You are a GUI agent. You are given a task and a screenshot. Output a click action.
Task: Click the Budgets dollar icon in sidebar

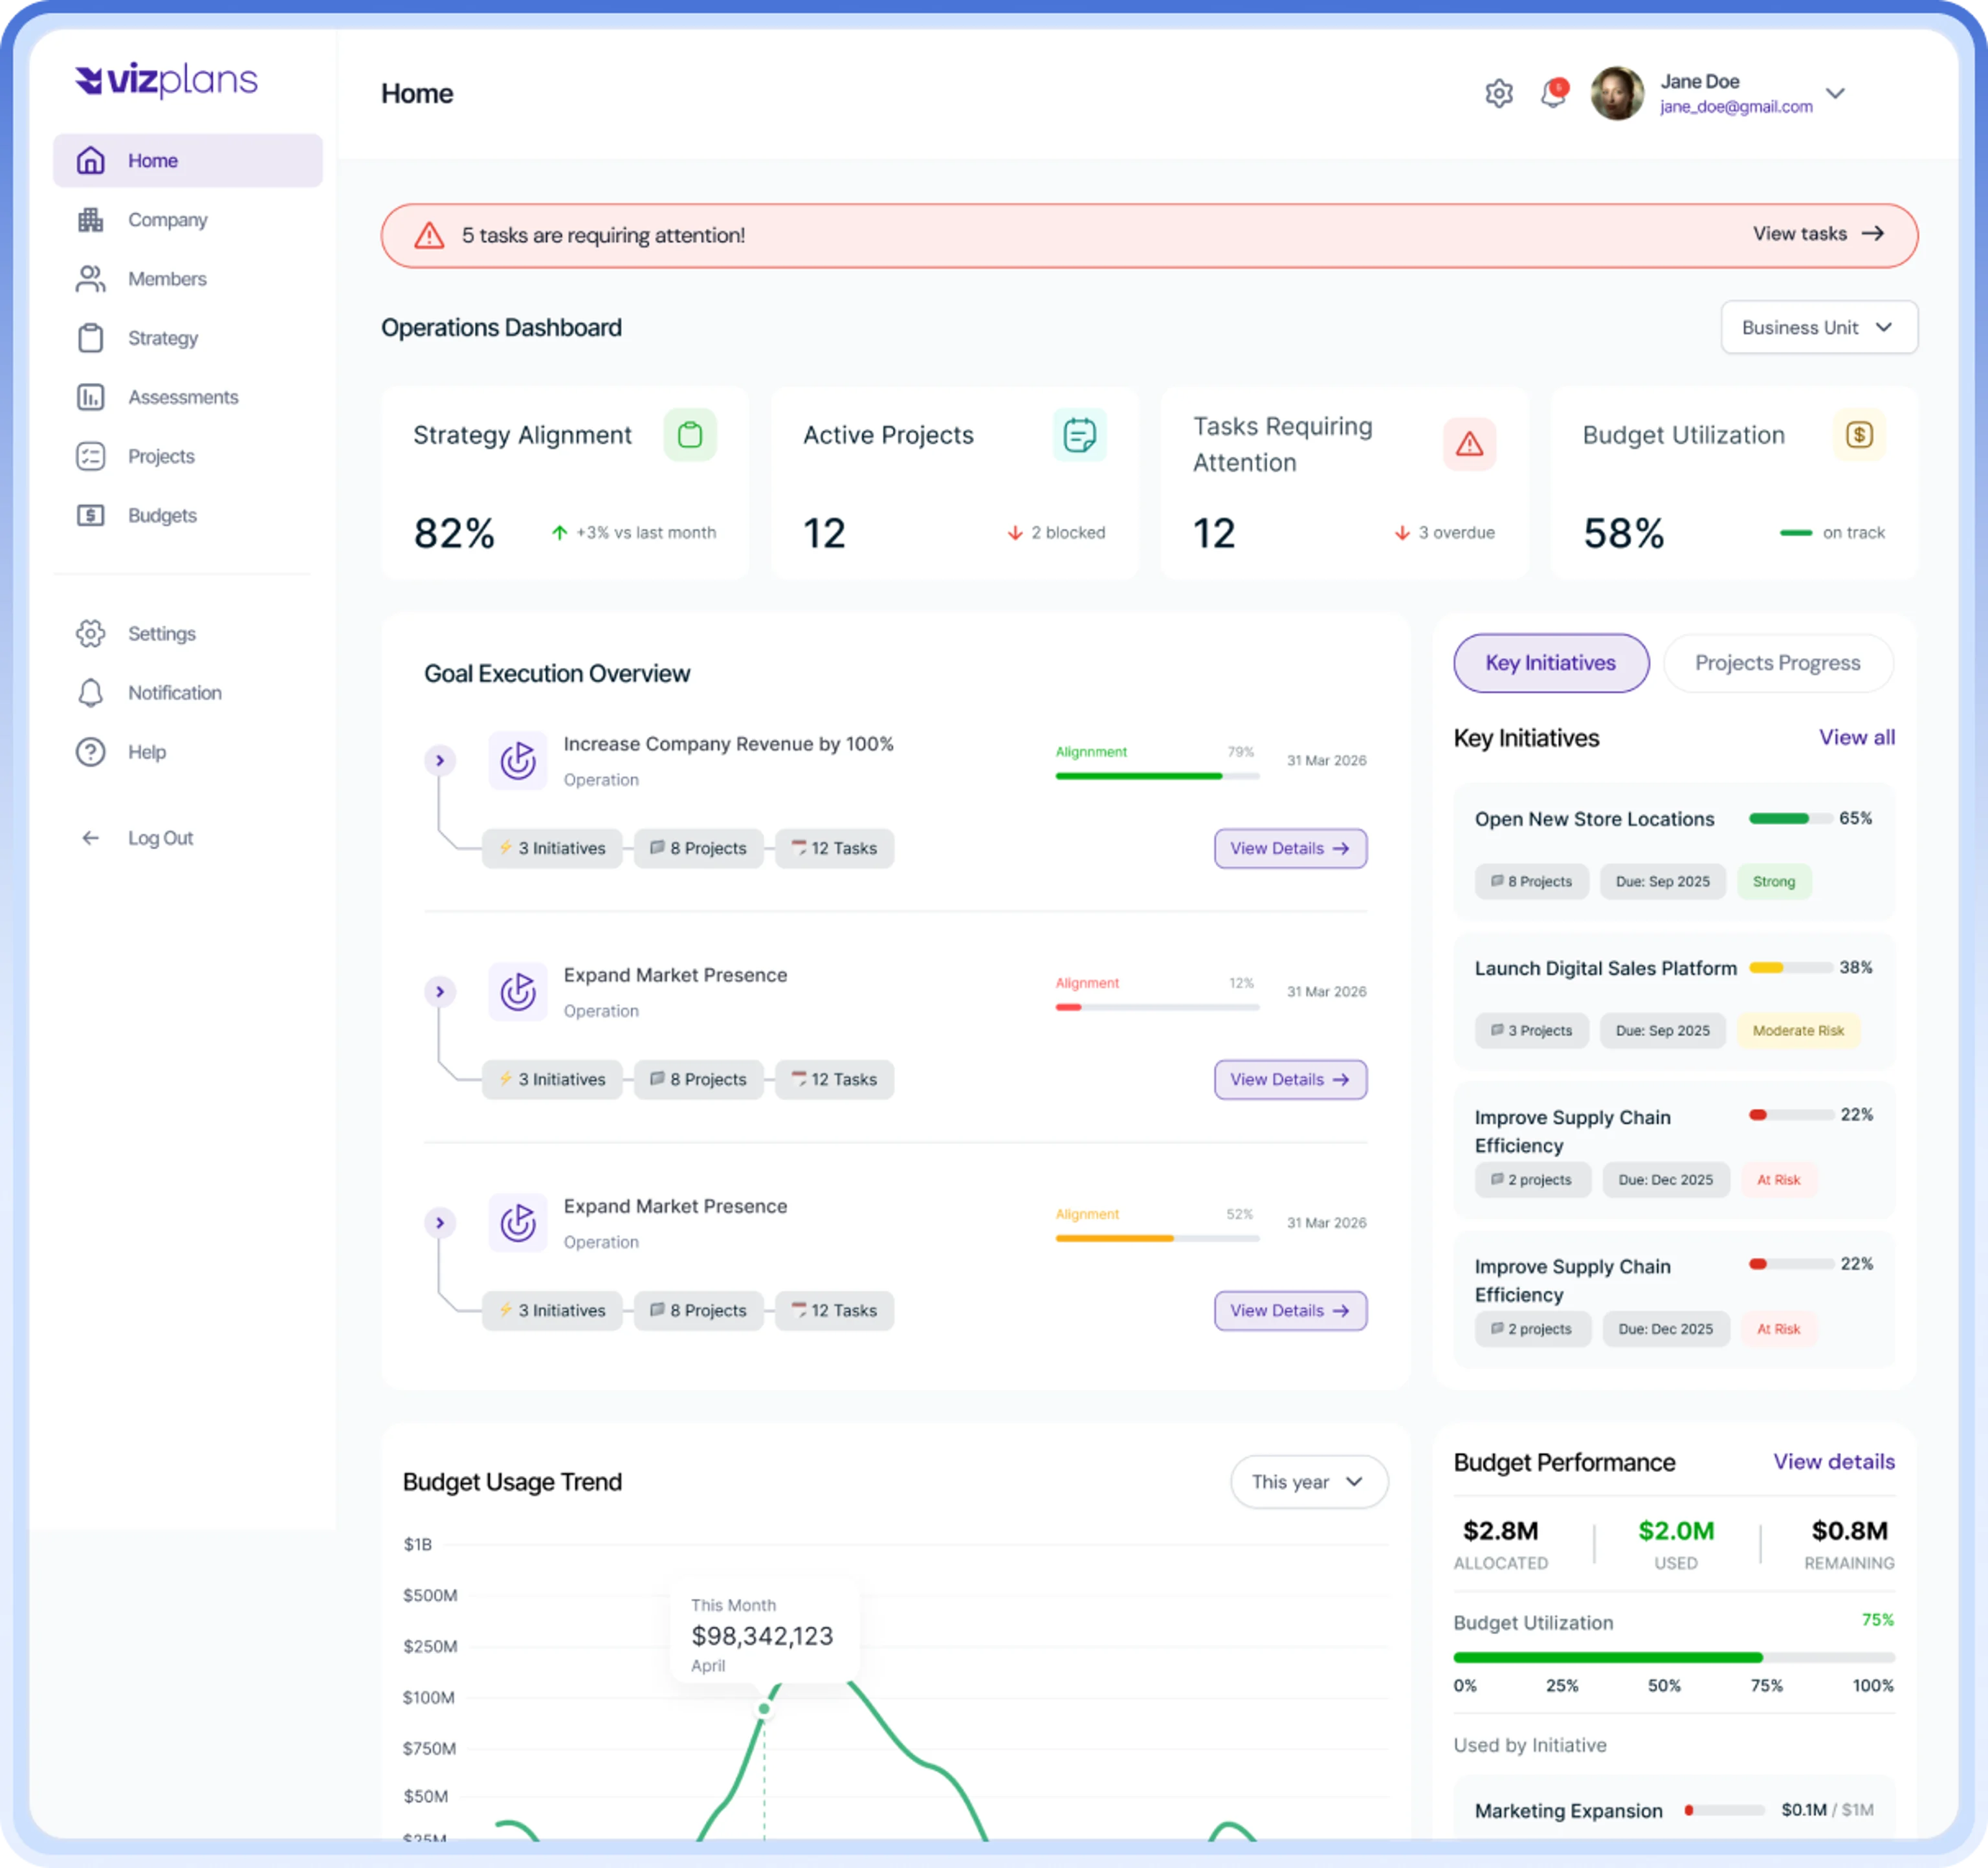click(x=91, y=515)
